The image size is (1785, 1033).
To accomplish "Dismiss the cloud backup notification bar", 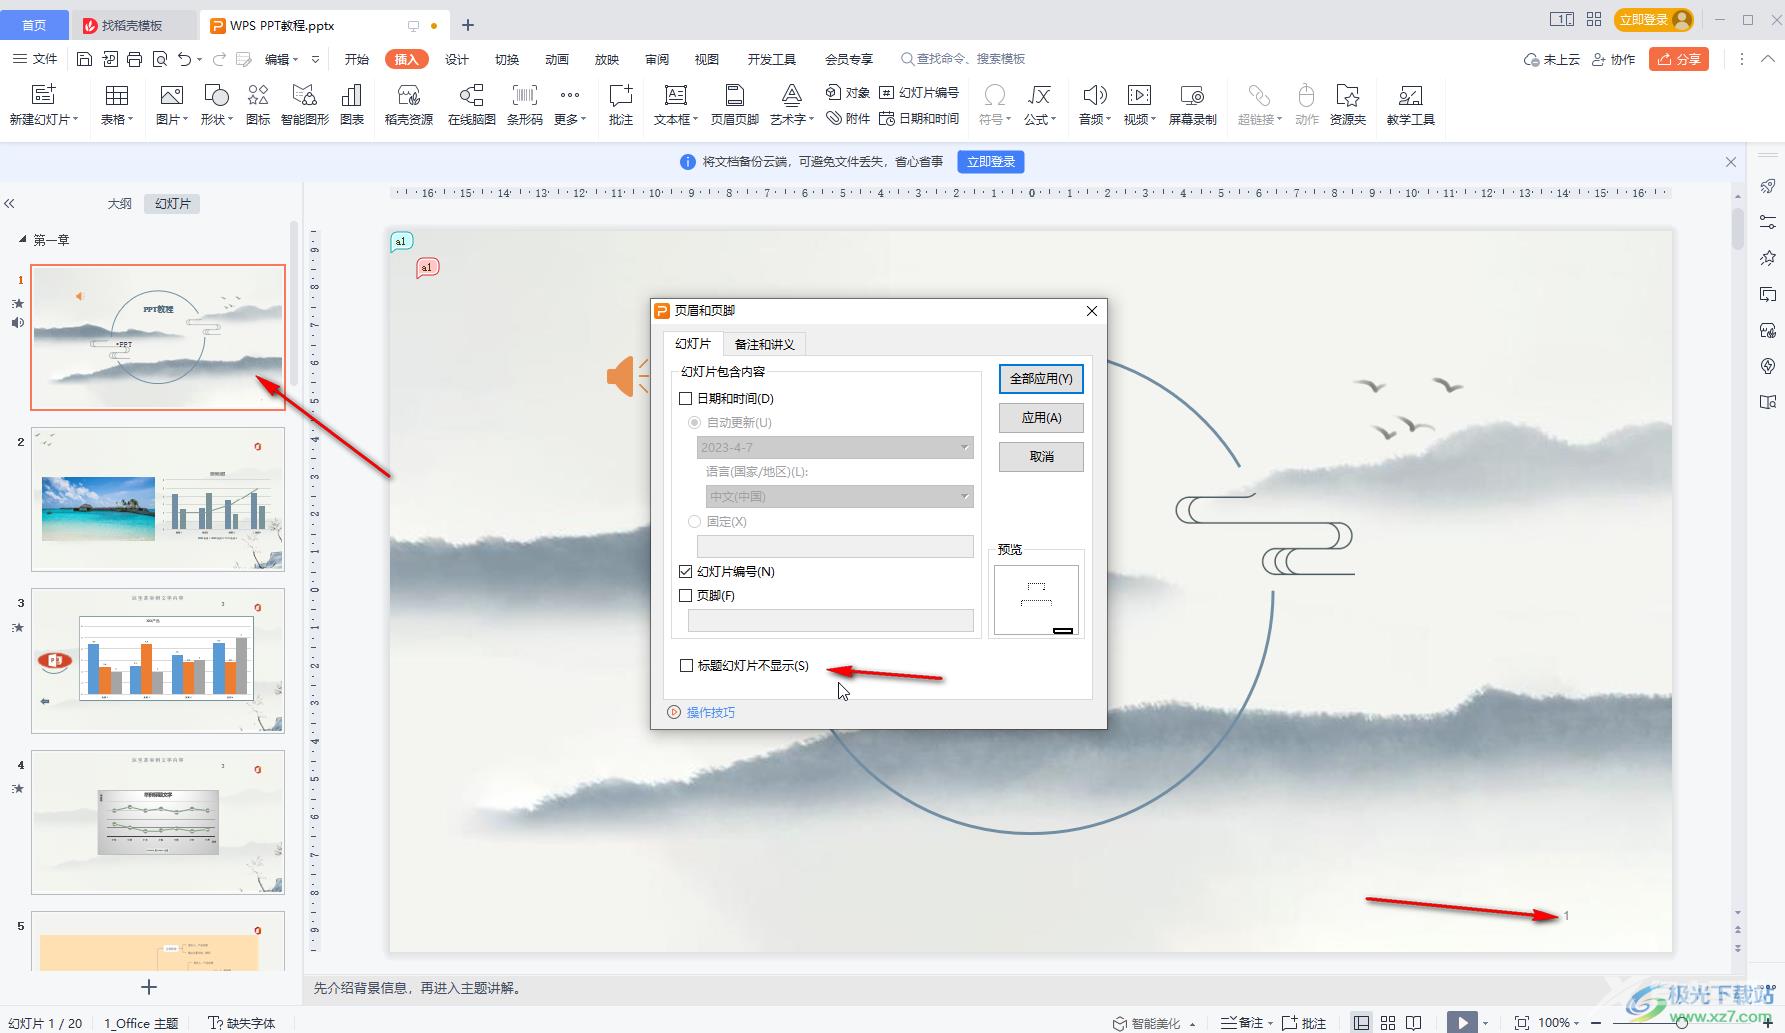I will (1731, 161).
